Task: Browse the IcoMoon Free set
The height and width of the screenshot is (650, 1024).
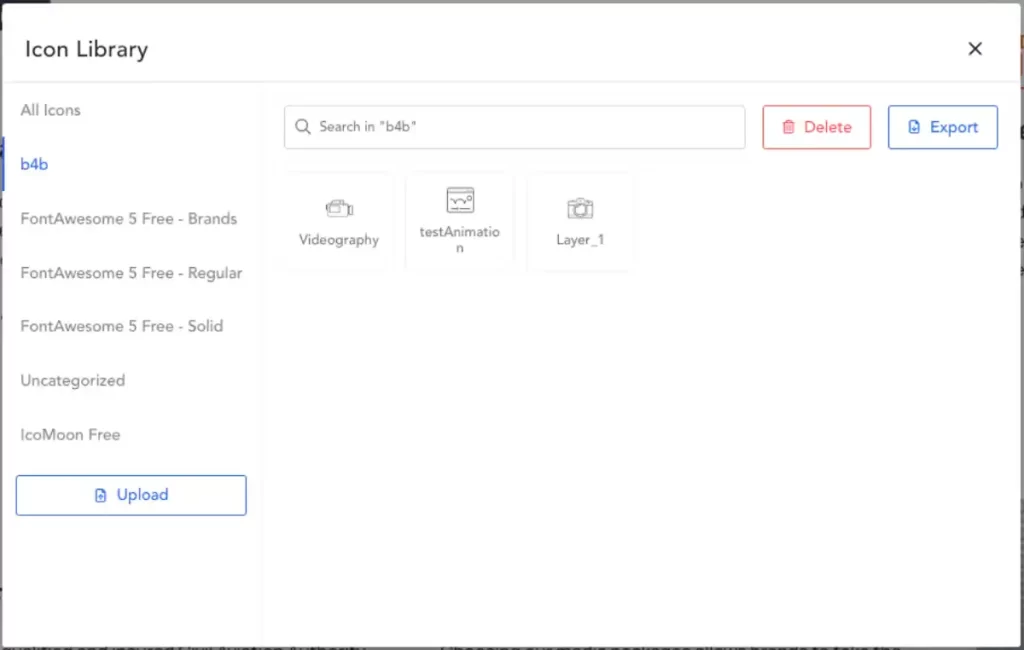Action: [70, 434]
